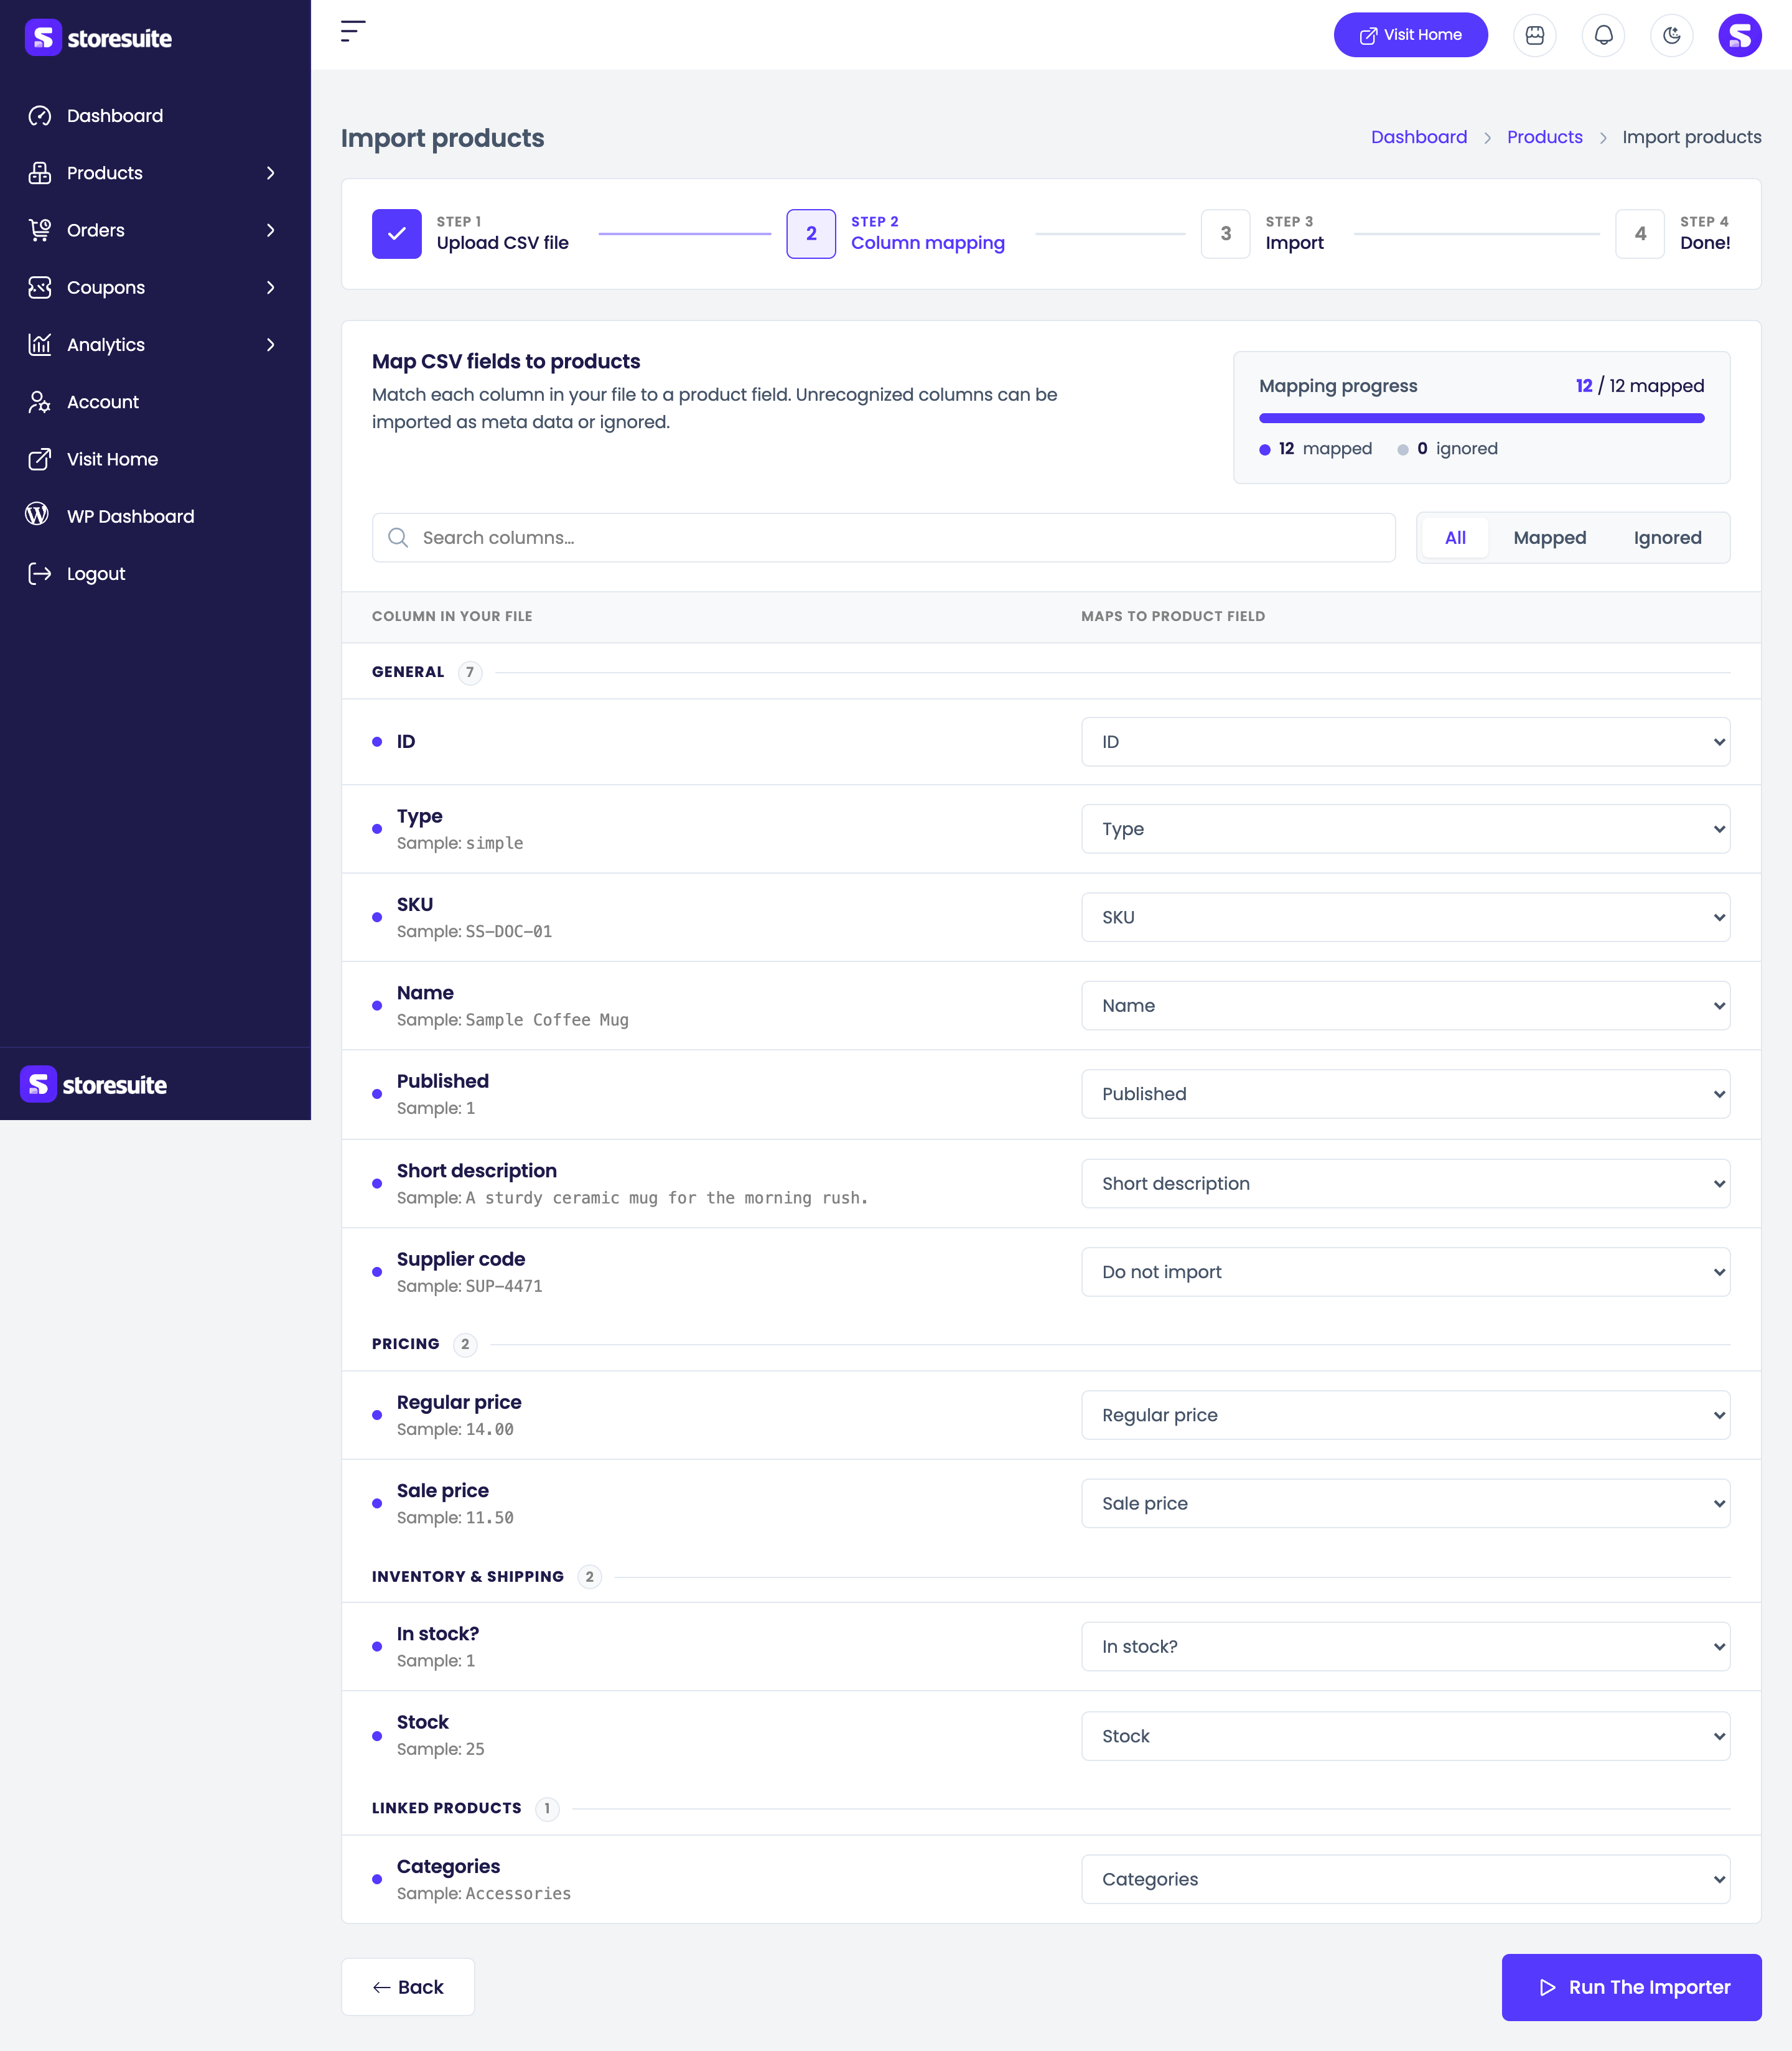1792x2051 pixels.
Task: Open the Published field mapping dropdown
Action: (1405, 1094)
